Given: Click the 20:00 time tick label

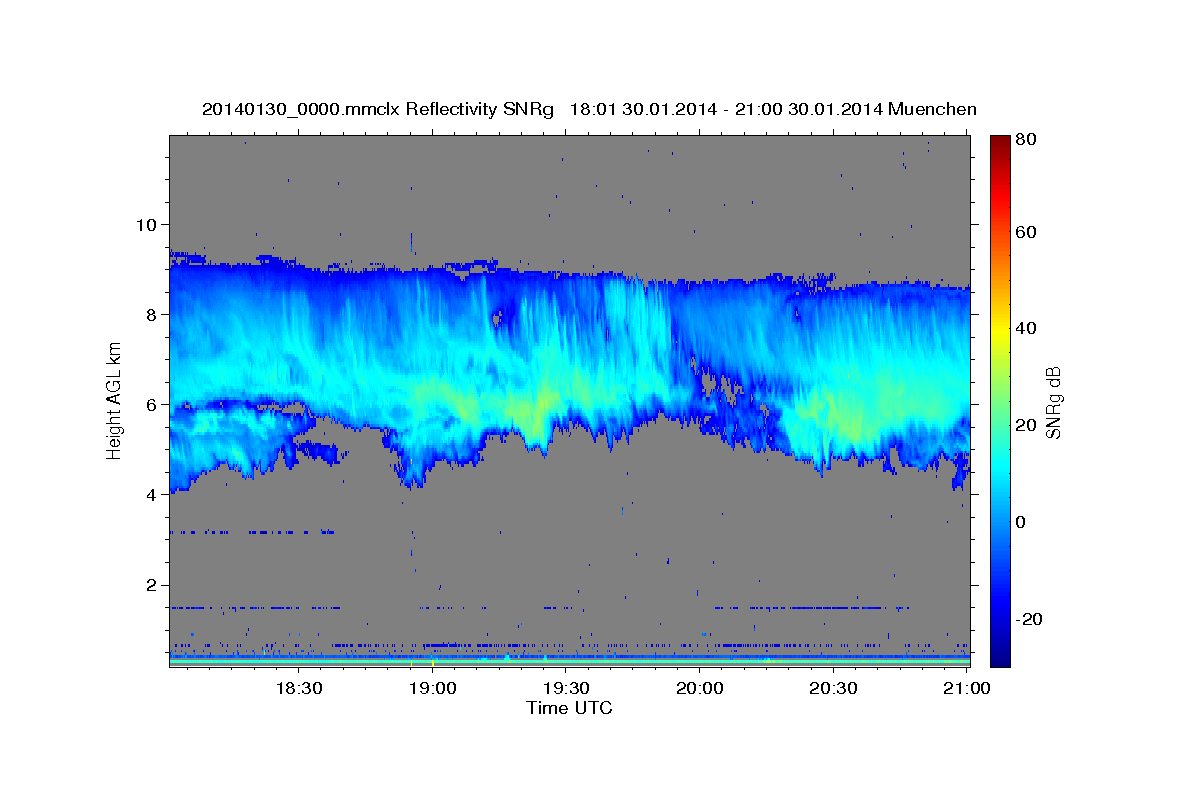Looking at the screenshot, I should (699, 688).
